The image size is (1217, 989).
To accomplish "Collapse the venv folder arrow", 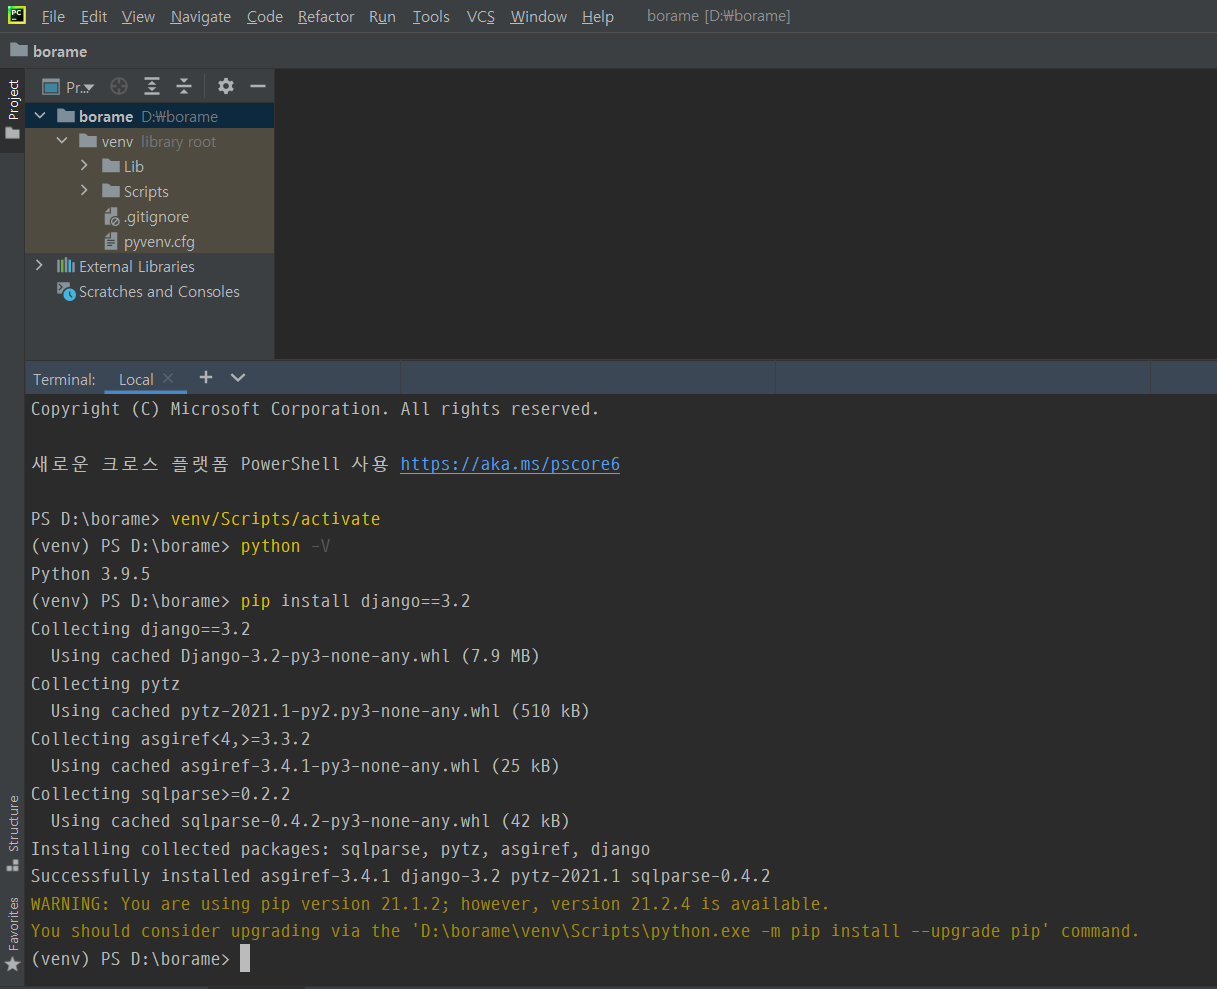I will (x=62, y=141).
